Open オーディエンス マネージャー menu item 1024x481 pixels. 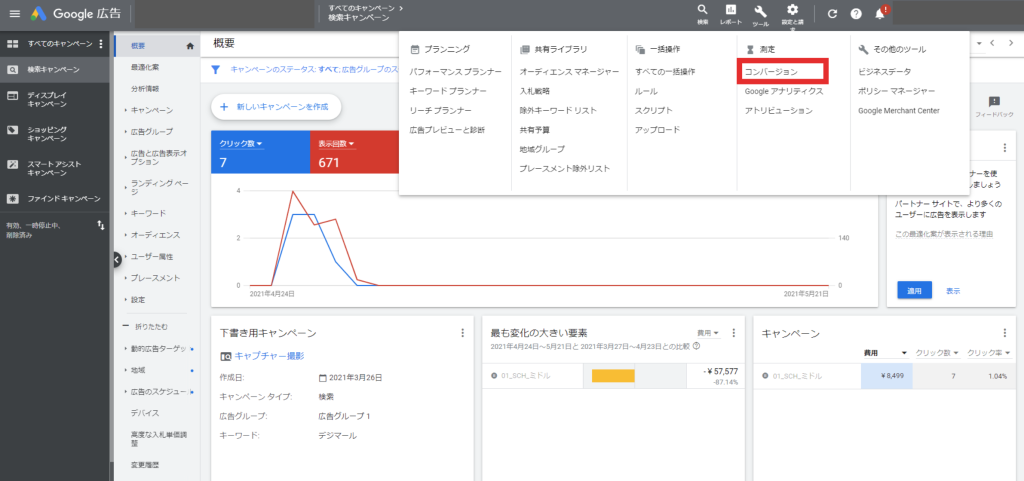tap(569, 72)
